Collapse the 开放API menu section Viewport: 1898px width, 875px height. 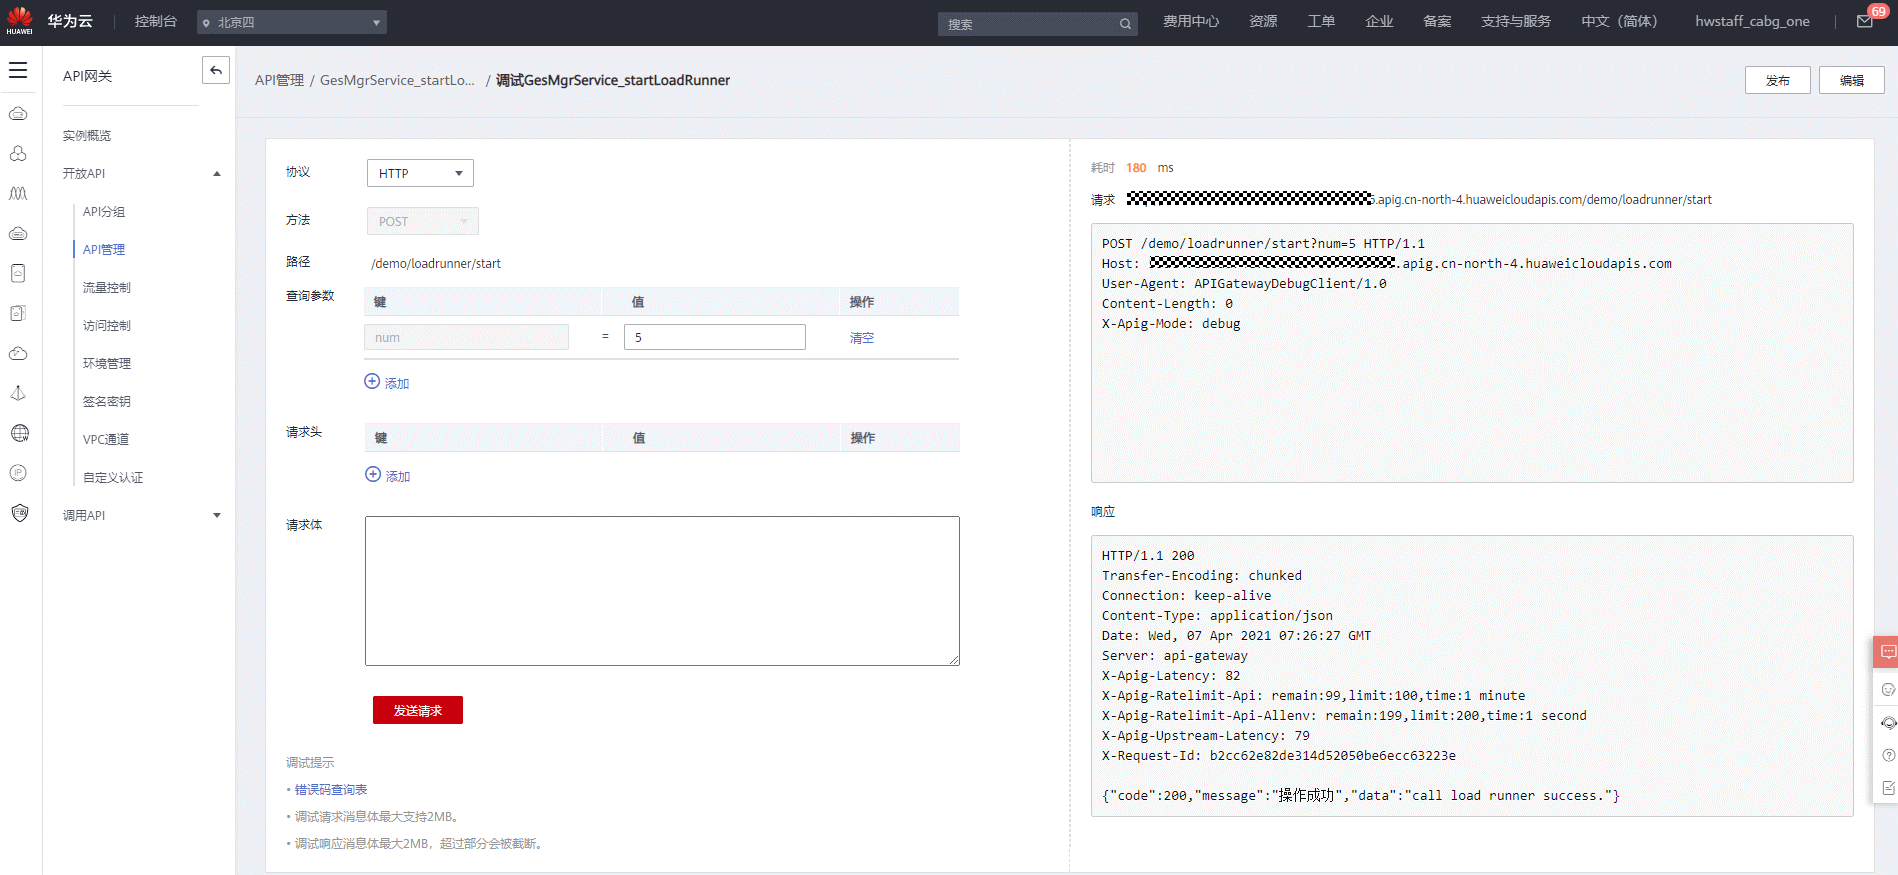(x=217, y=174)
